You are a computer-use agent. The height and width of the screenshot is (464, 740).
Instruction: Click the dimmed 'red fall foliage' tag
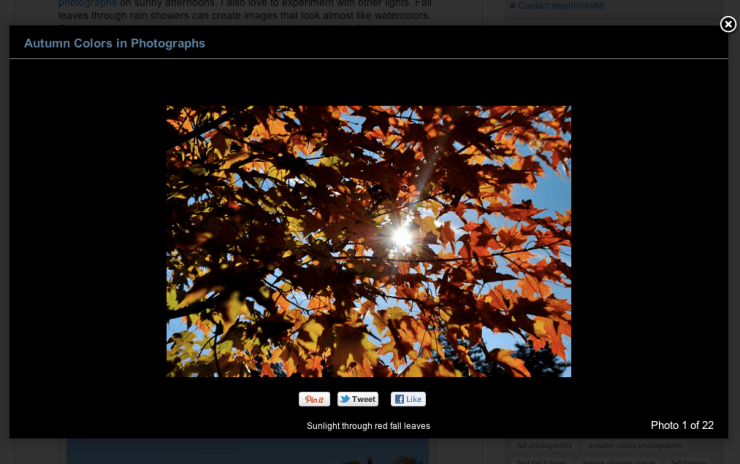543,460
